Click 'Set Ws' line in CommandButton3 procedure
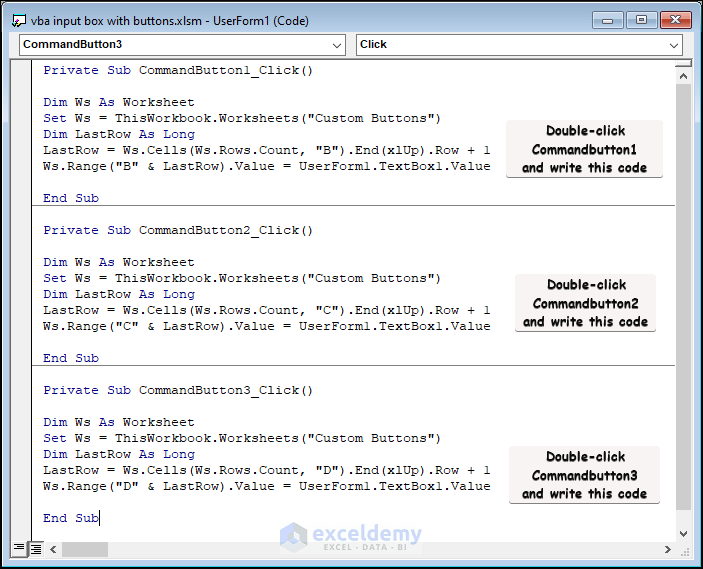This screenshot has height=569, width=703. [242, 439]
